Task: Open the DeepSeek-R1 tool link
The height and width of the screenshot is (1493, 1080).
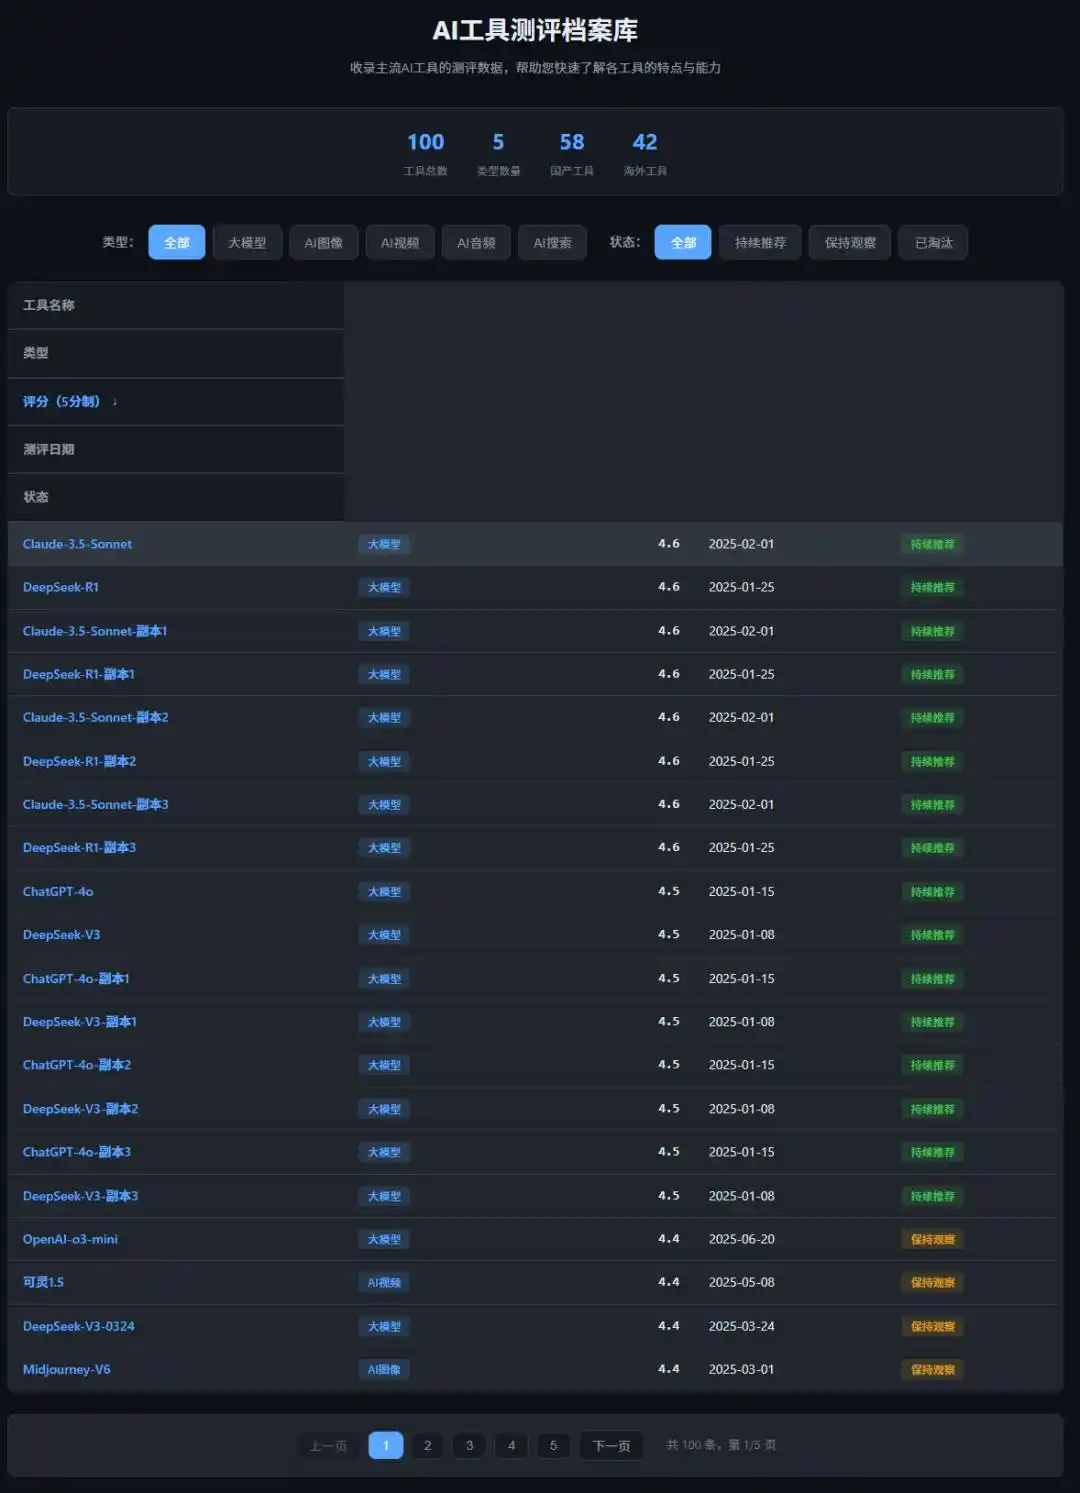Action: click(61, 587)
